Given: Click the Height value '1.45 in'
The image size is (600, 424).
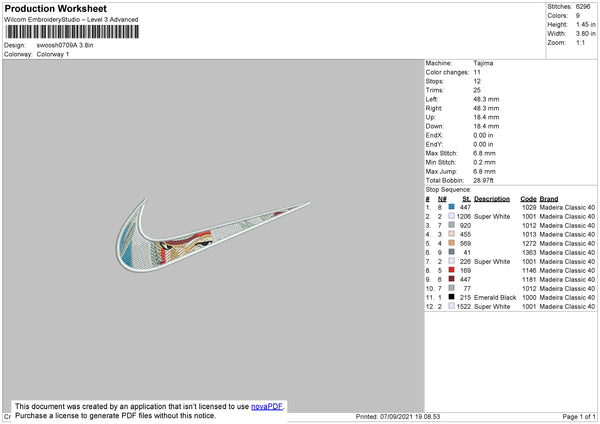Looking at the screenshot, I should click(x=585, y=24).
